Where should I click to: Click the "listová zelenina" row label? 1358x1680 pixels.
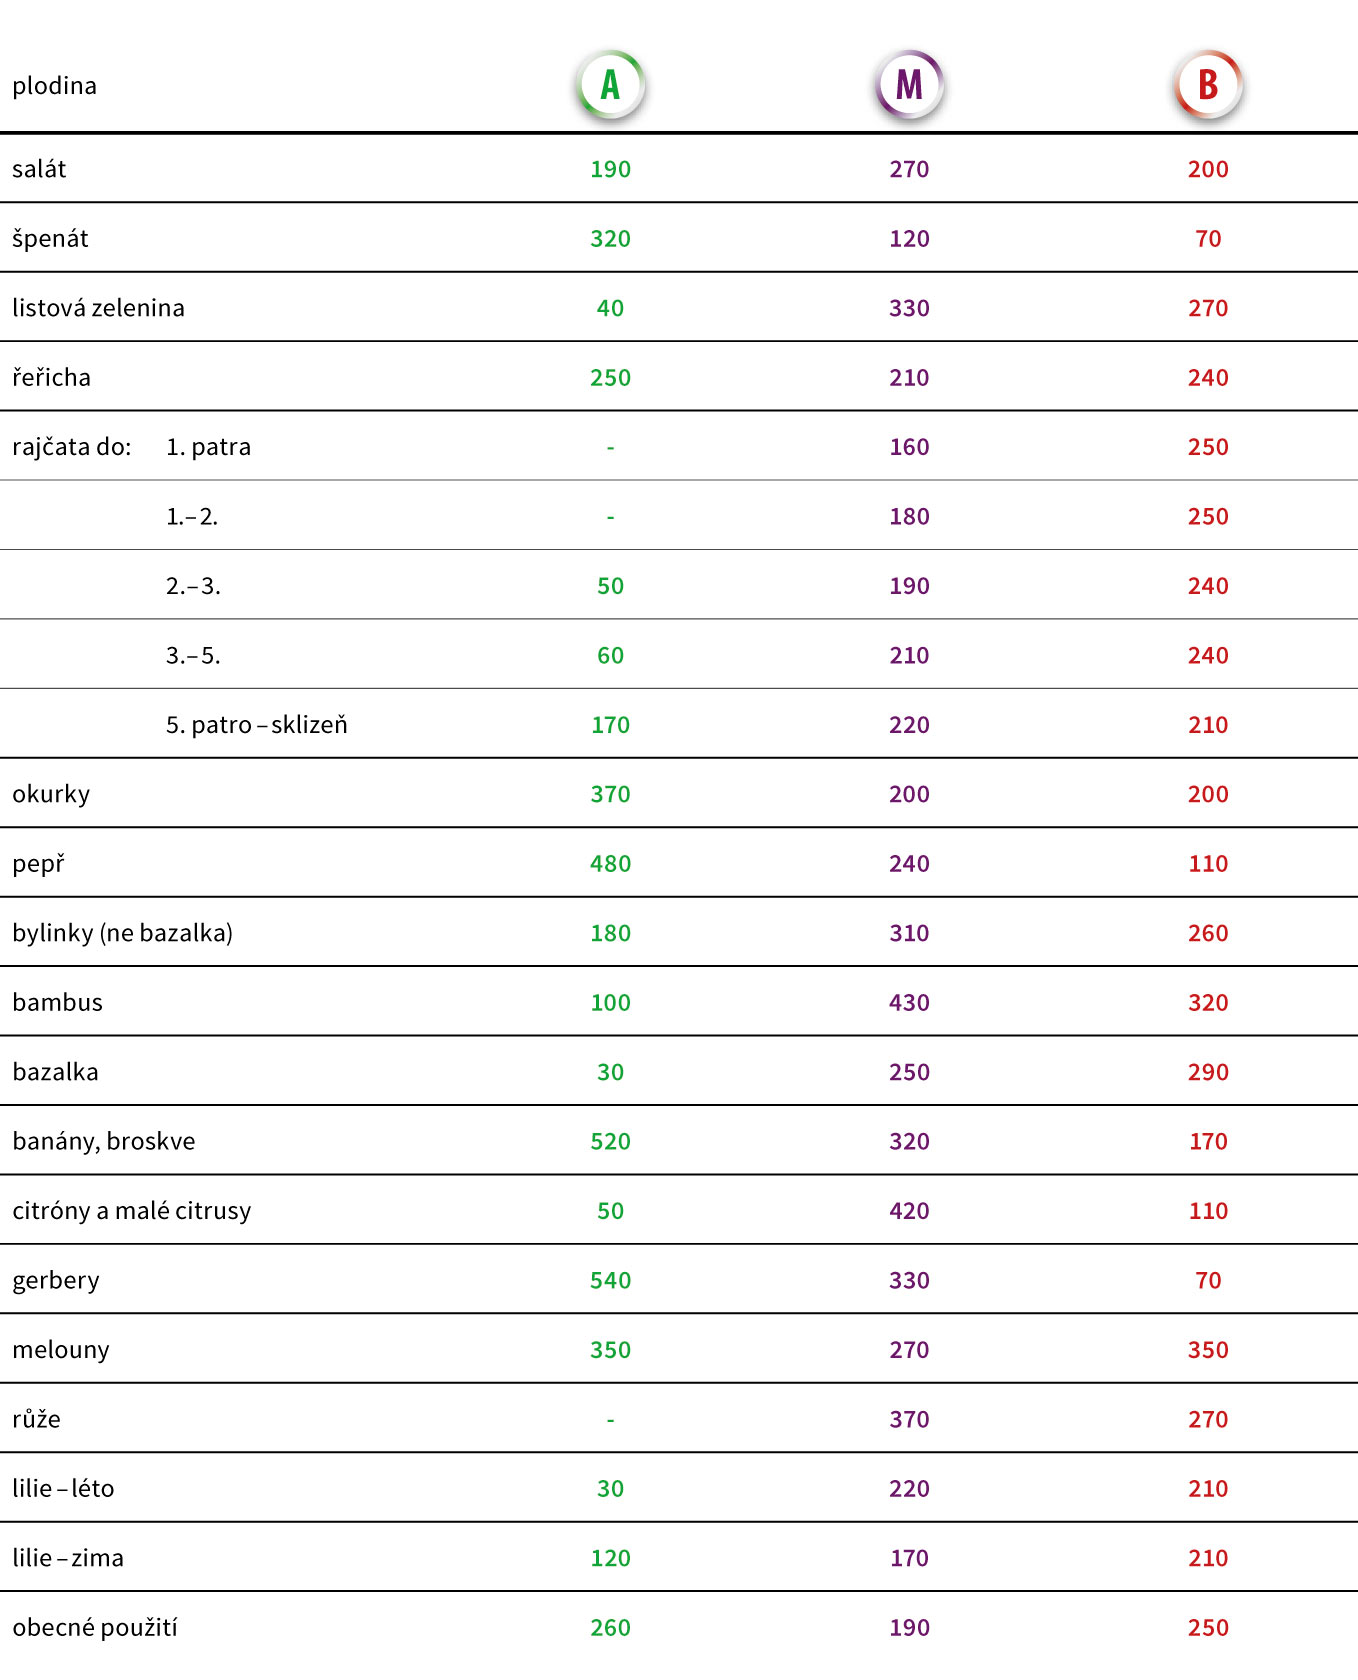click(98, 308)
